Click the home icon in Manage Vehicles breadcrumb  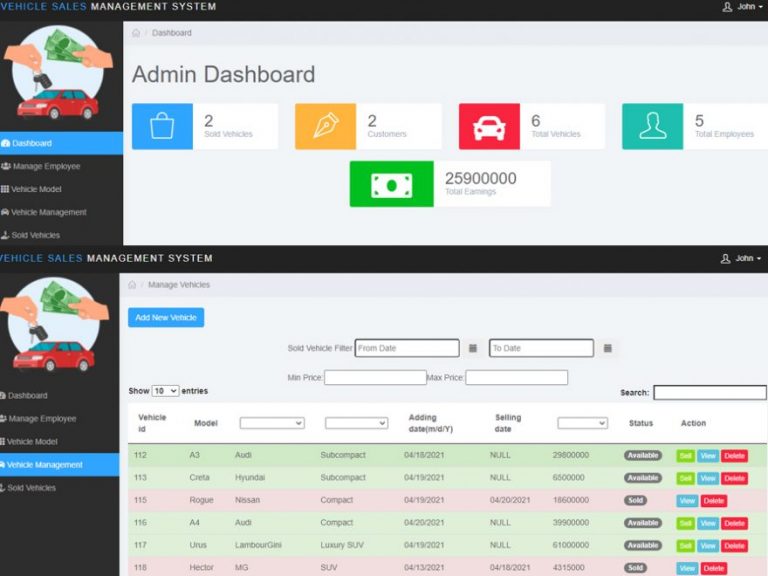(x=133, y=285)
